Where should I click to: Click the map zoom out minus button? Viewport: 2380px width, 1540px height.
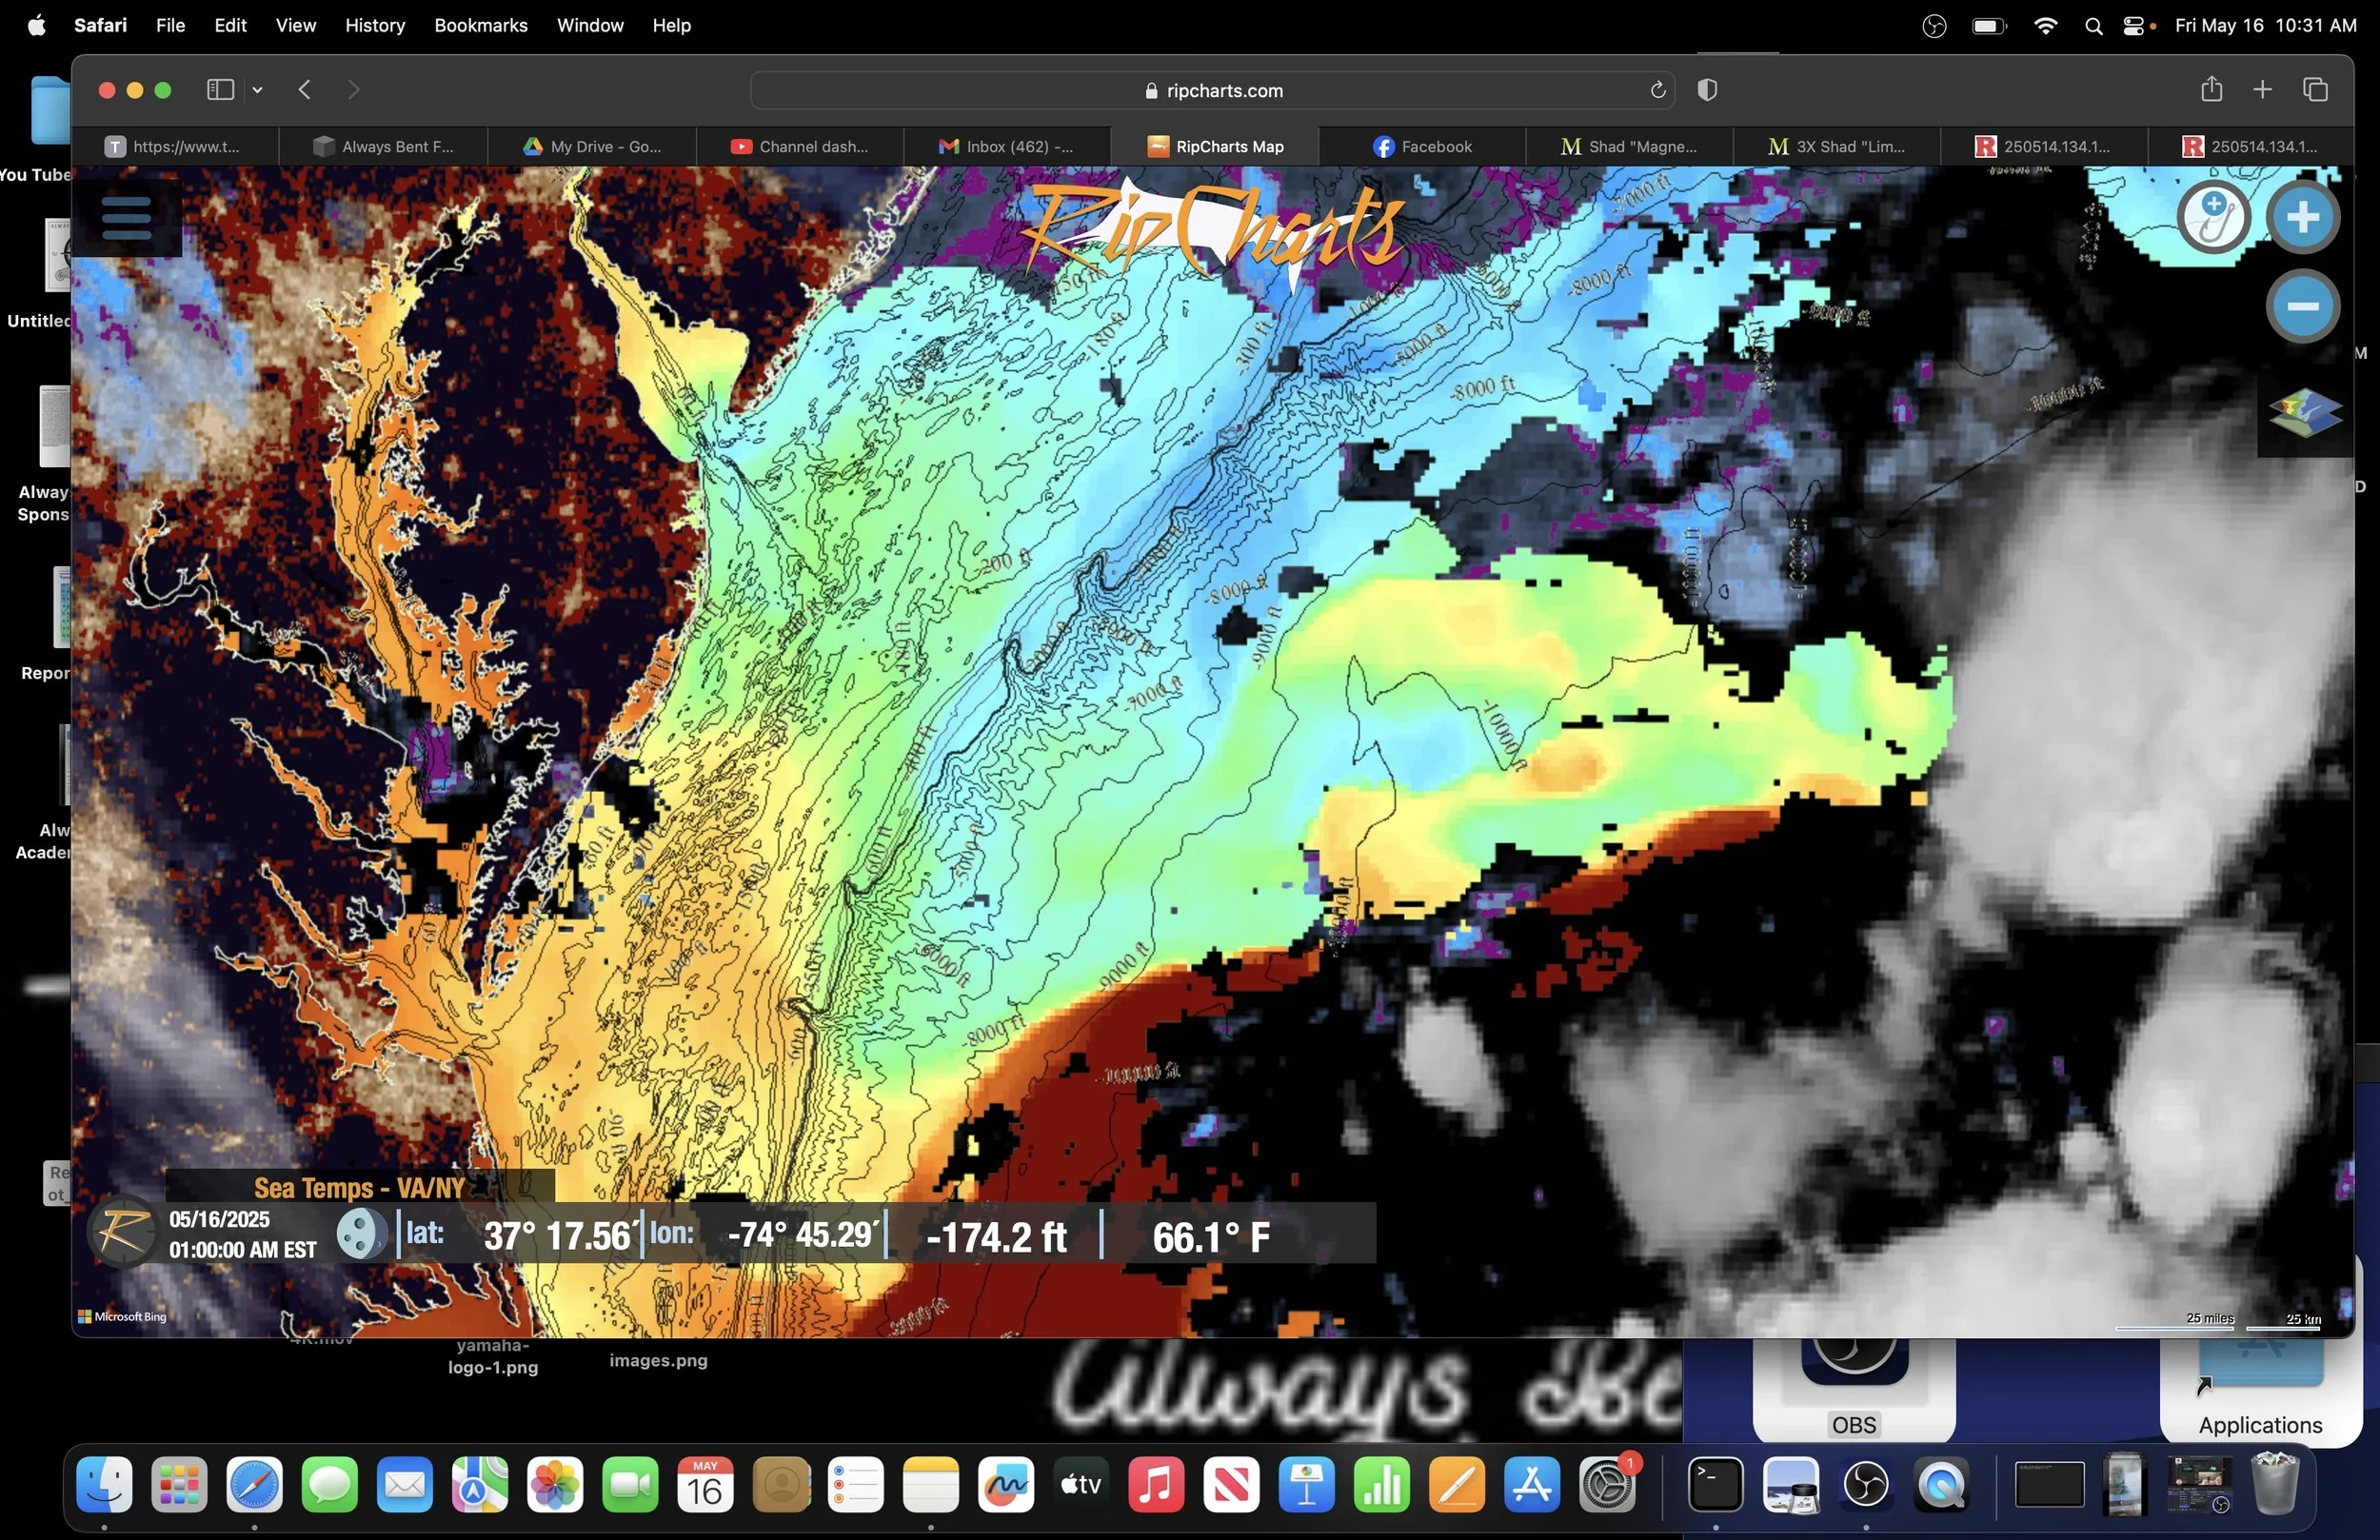point(2302,306)
